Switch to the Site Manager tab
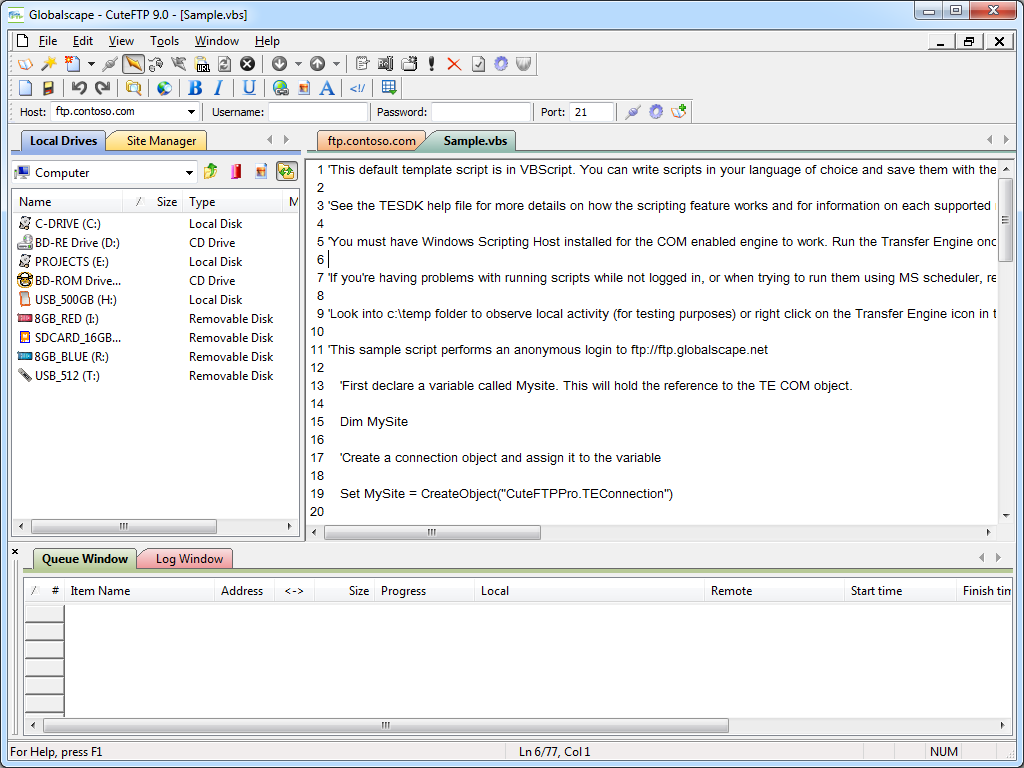The width and height of the screenshot is (1024, 768). (160, 141)
